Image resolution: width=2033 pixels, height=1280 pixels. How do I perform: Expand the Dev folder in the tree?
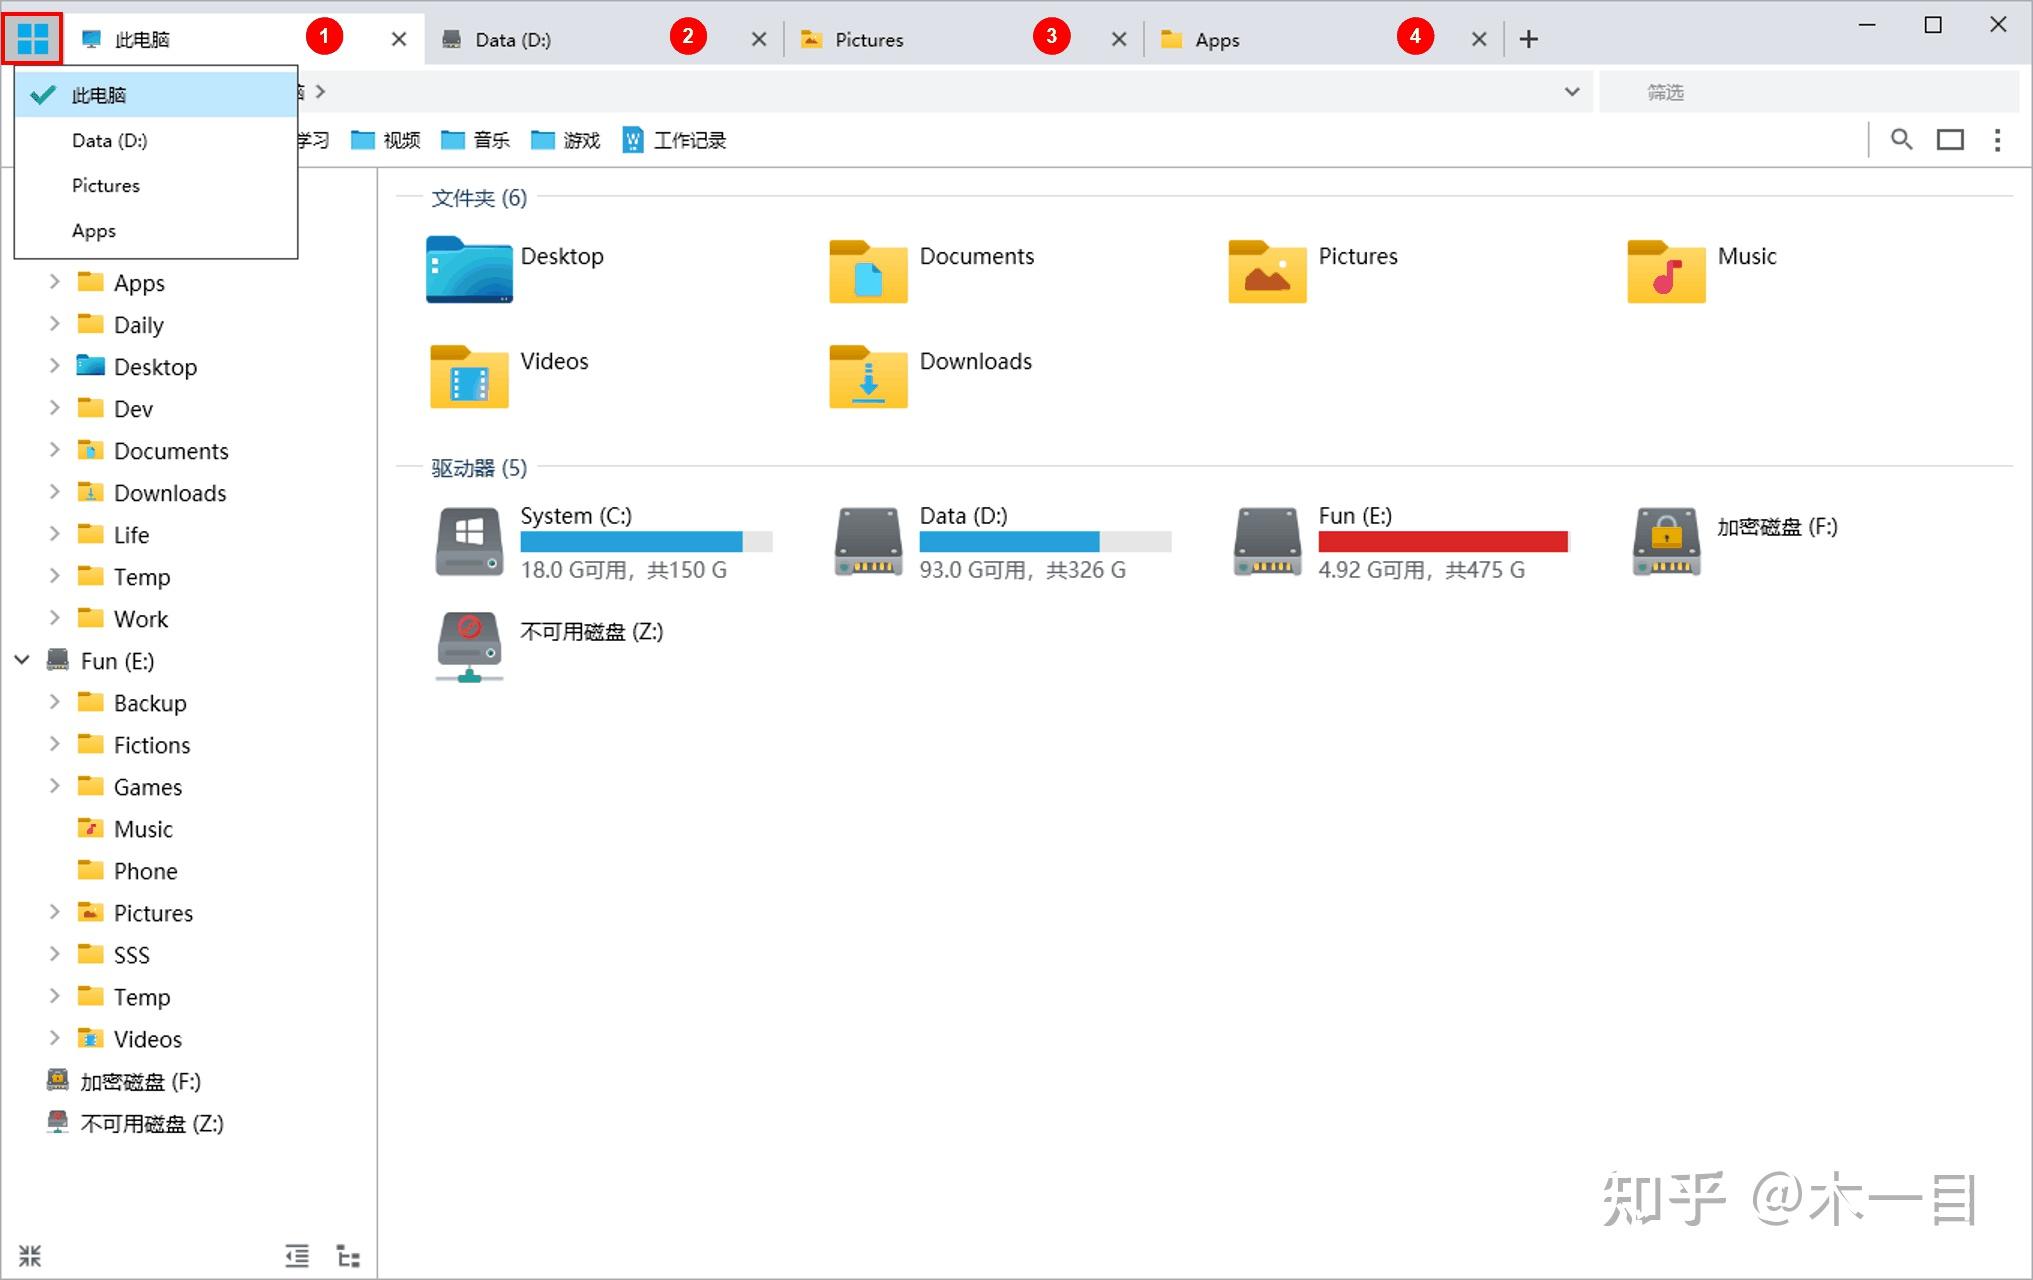pos(55,408)
